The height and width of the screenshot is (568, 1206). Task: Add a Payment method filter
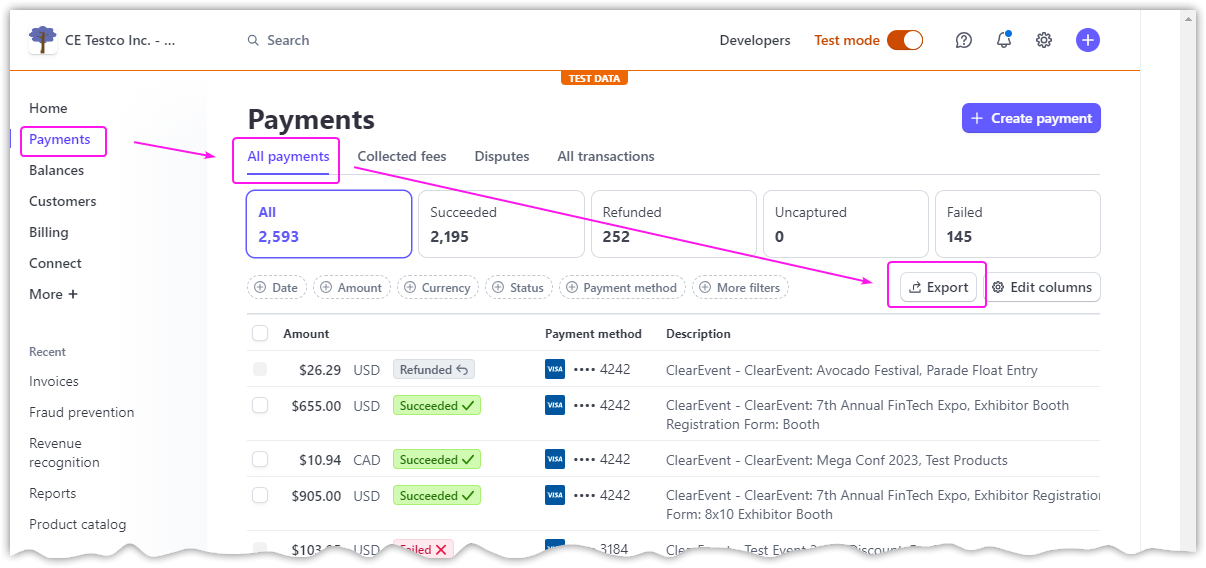pyautogui.click(x=622, y=287)
